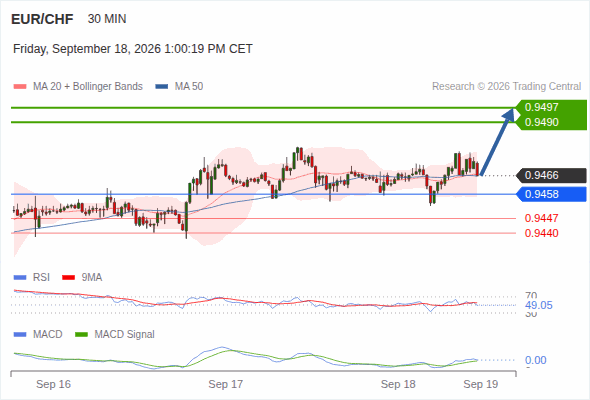Click the Sep 17 date axis label

coord(226,384)
